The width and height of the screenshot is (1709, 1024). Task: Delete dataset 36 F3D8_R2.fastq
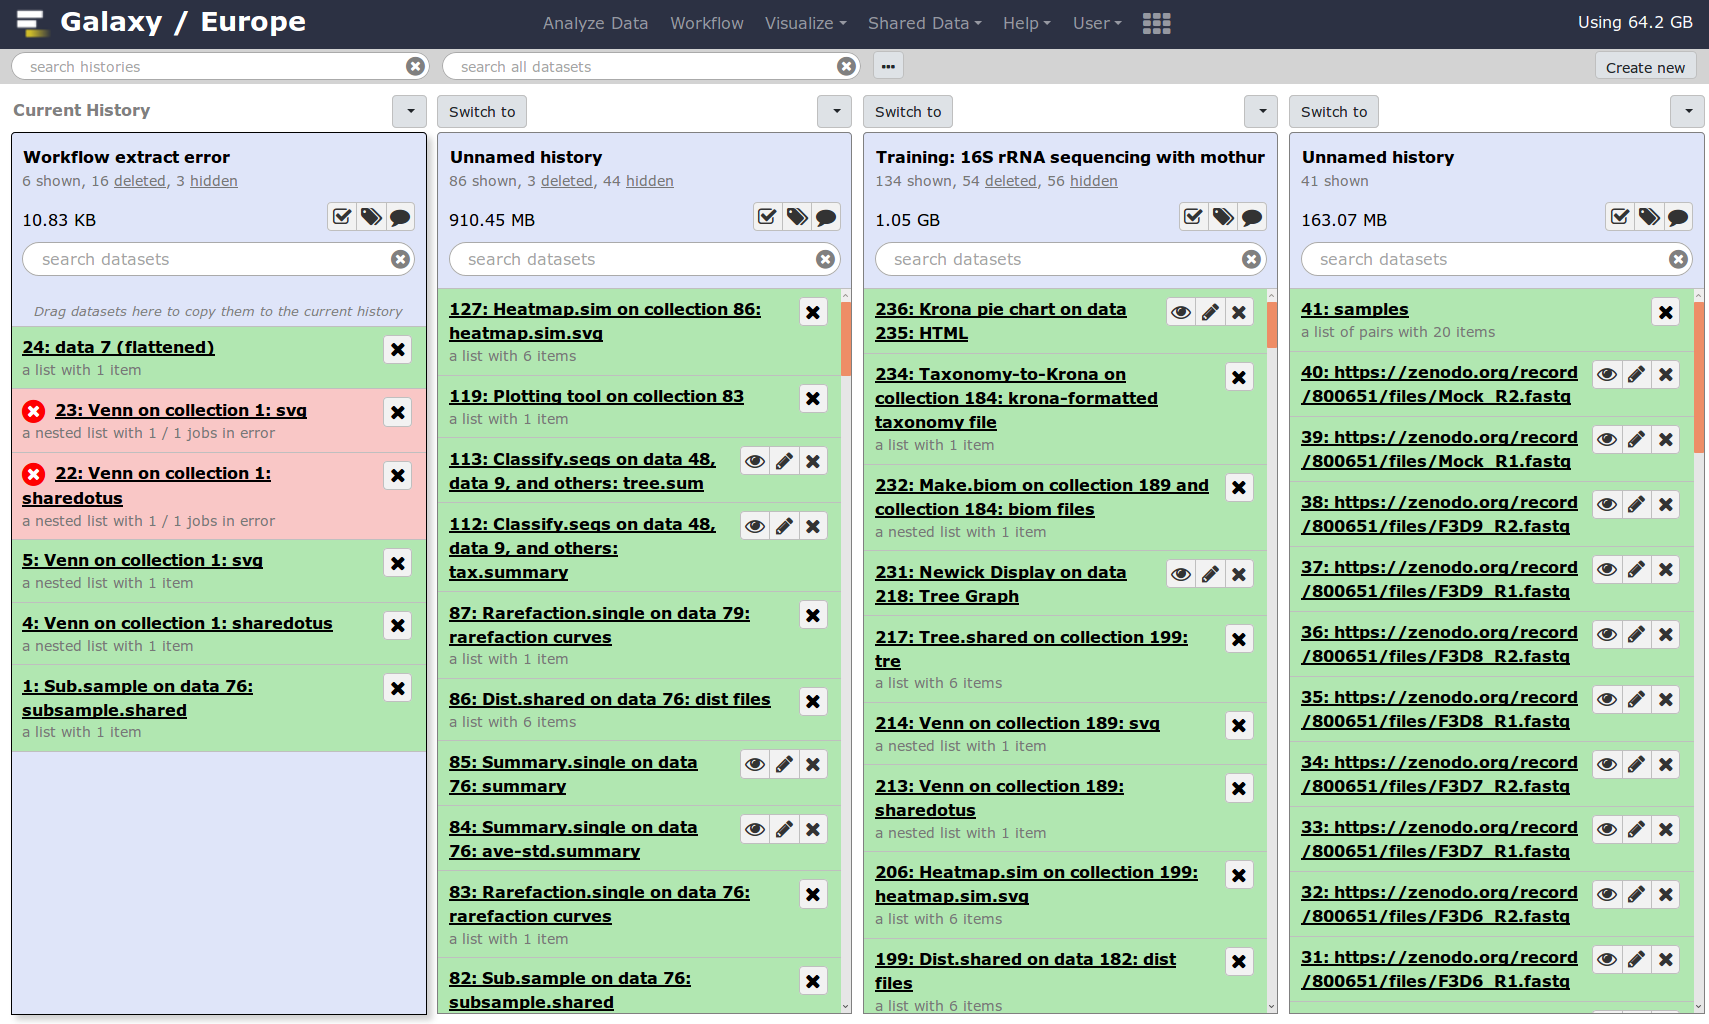tap(1665, 634)
